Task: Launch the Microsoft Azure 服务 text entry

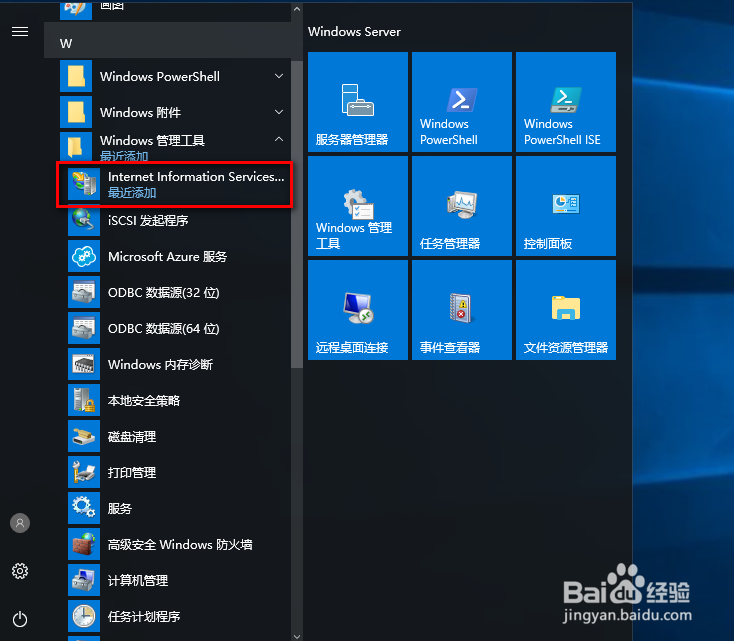Action: point(168,256)
